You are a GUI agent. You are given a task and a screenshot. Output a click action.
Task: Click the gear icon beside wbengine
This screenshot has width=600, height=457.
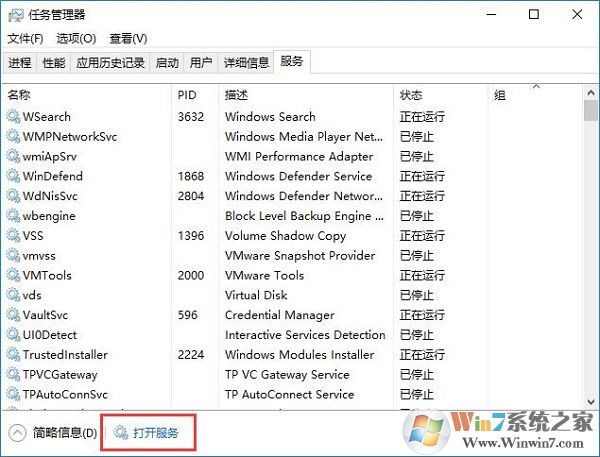(13, 216)
